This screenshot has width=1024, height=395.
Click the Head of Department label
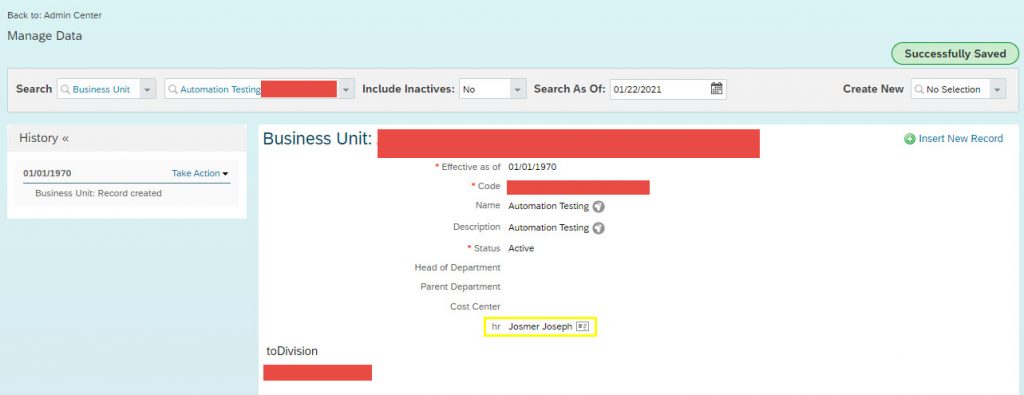457,267
